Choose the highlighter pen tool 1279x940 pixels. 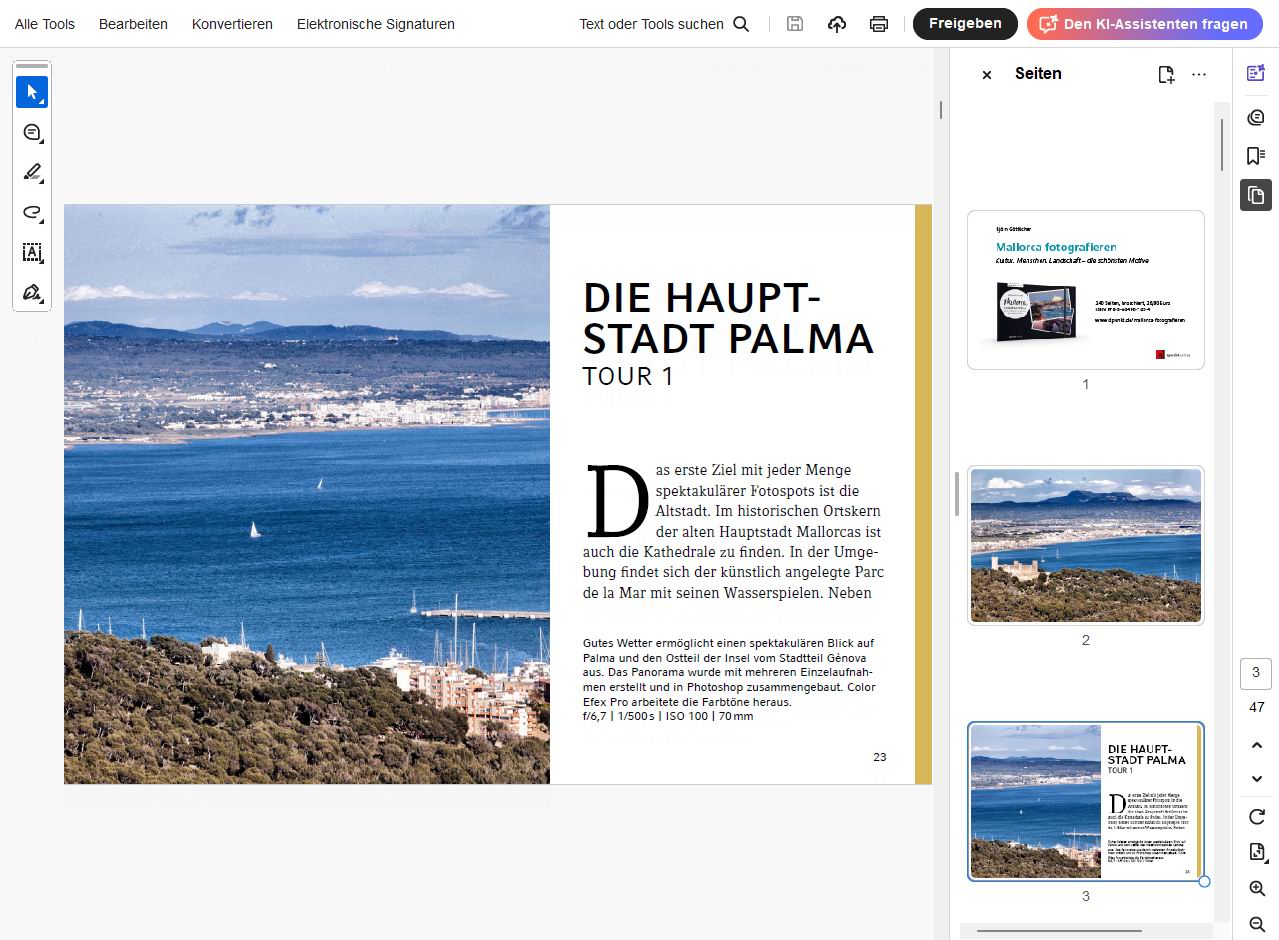pyautogui.click(x=32, y=172)
